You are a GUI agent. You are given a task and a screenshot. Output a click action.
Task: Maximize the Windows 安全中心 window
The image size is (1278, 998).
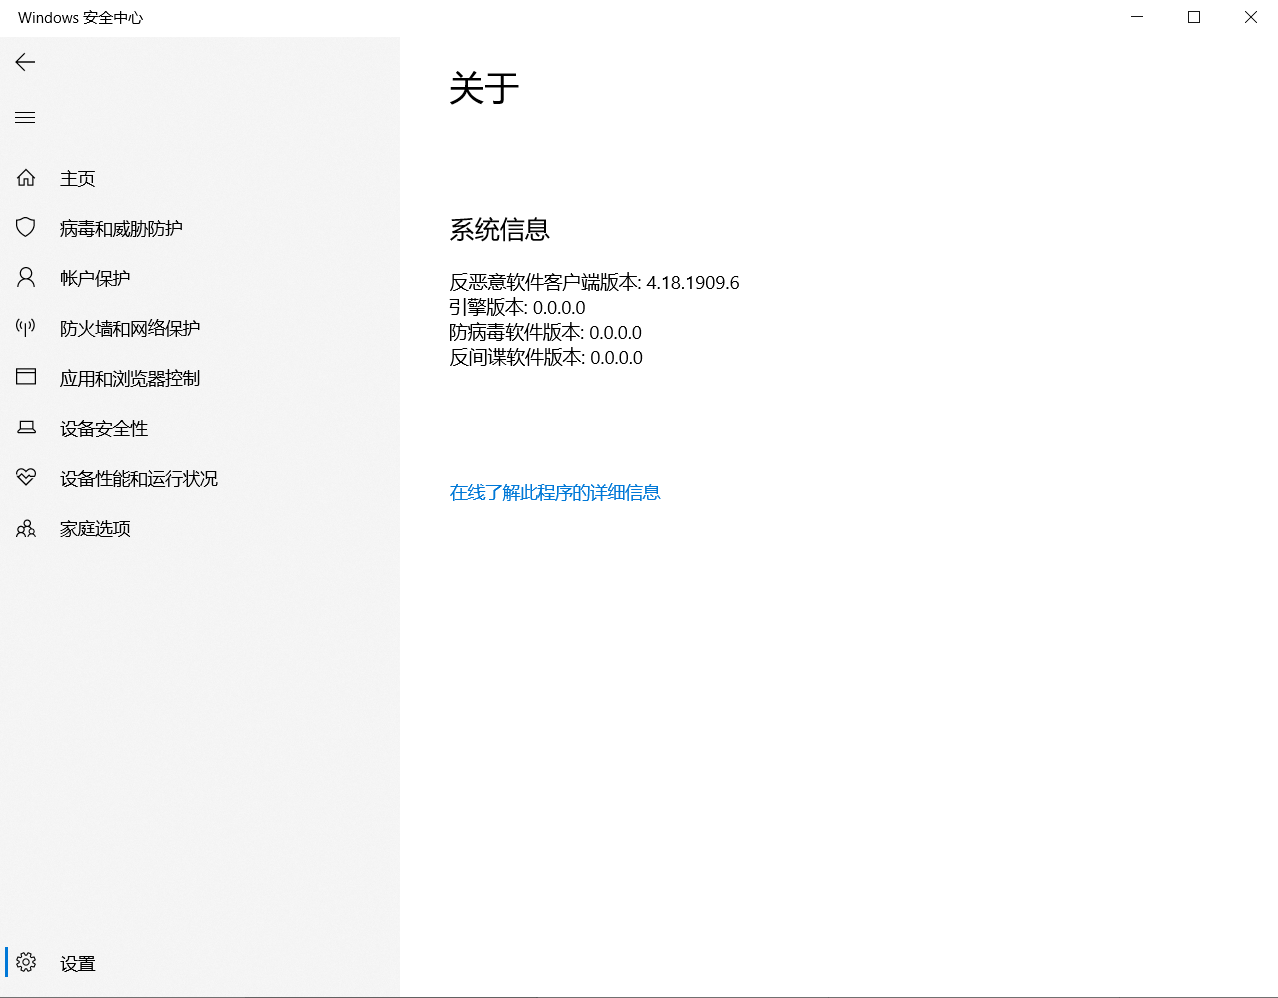1194,17
